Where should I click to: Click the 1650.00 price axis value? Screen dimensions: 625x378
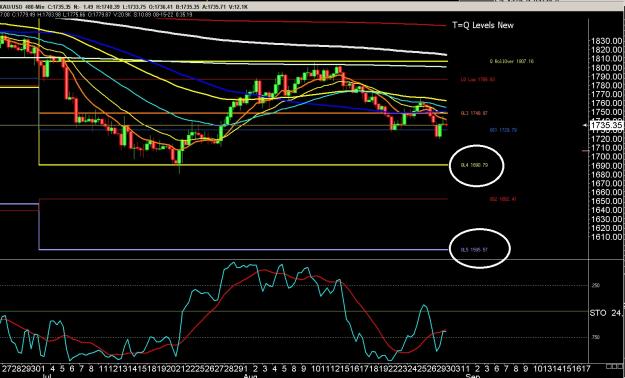tap(606, 201)
